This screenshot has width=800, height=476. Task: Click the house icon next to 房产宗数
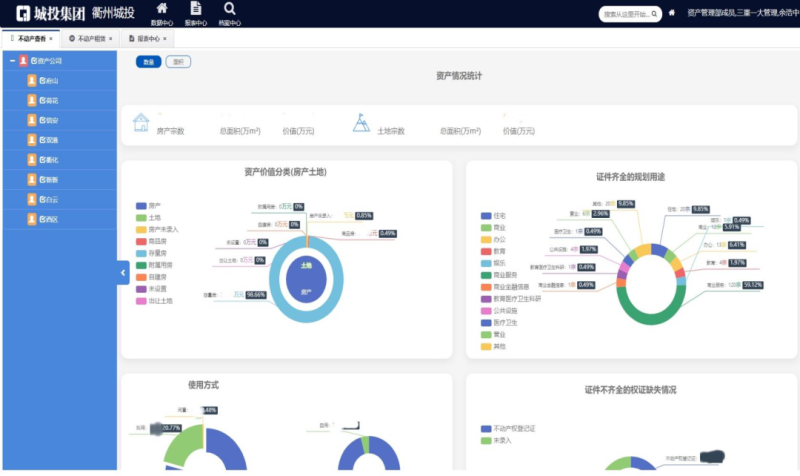141,122
